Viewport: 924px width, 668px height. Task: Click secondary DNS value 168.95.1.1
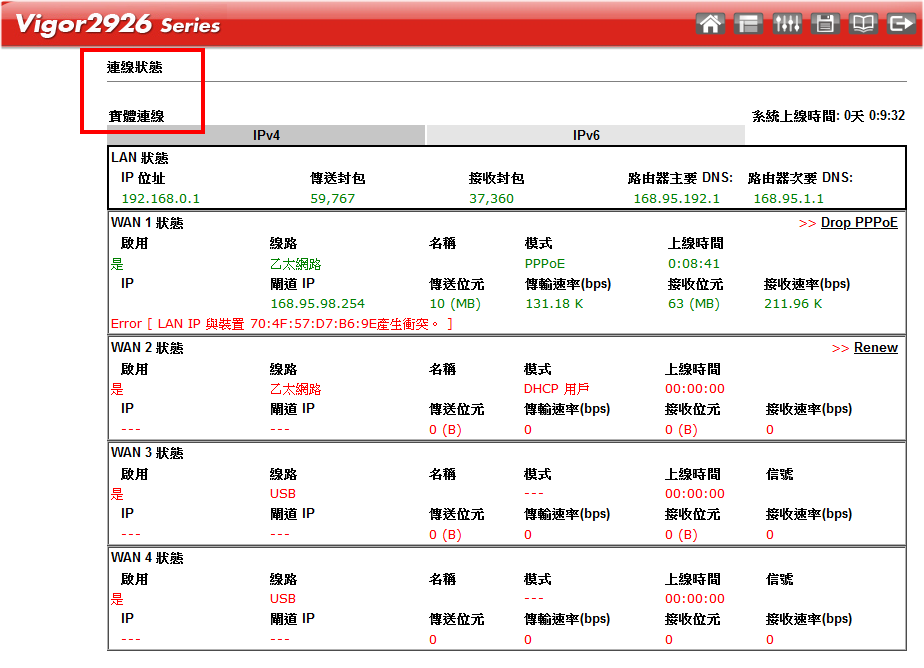[789, 198]
